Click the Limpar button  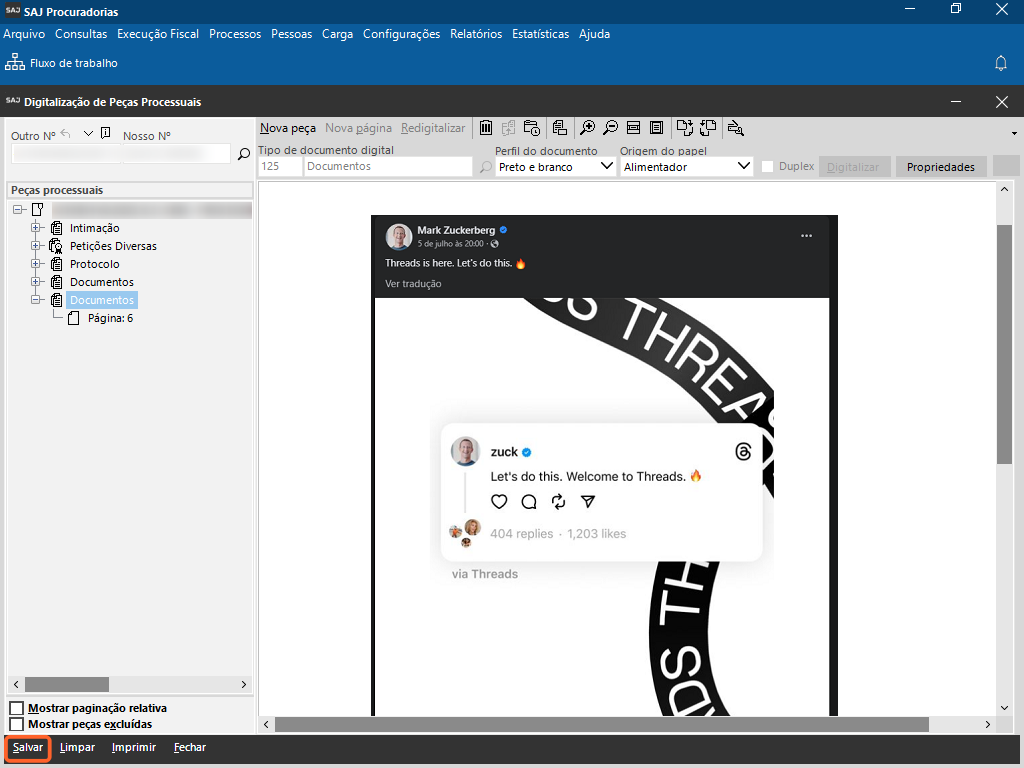[x=77, y=748]
